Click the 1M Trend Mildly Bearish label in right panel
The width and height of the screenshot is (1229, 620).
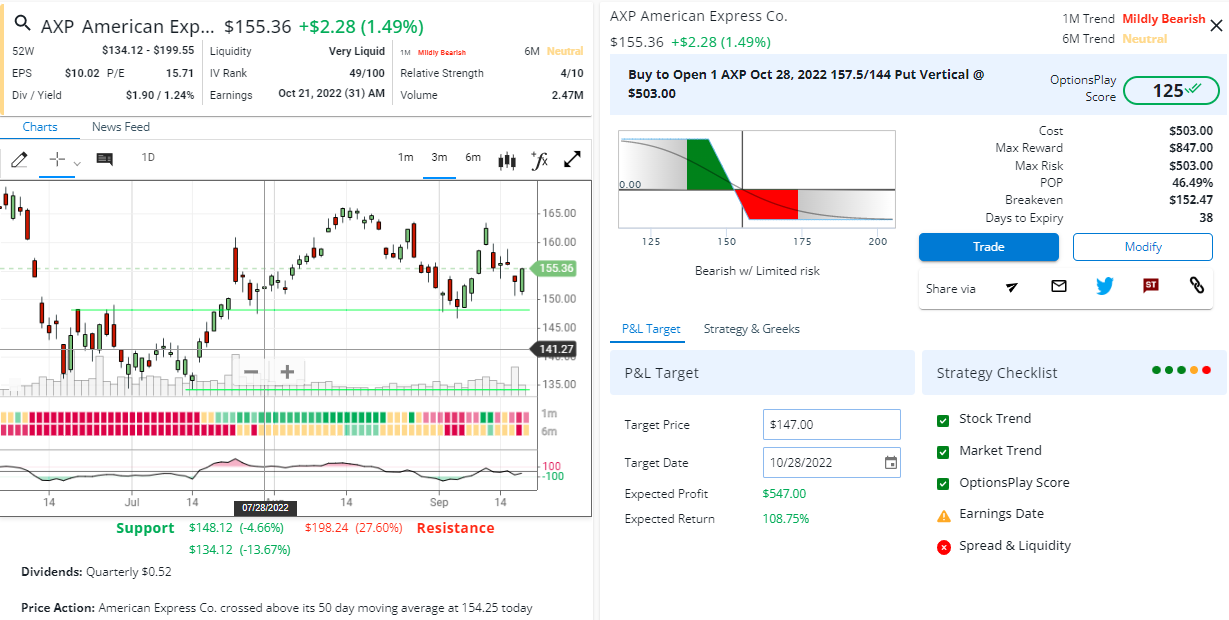(1164, 19)
